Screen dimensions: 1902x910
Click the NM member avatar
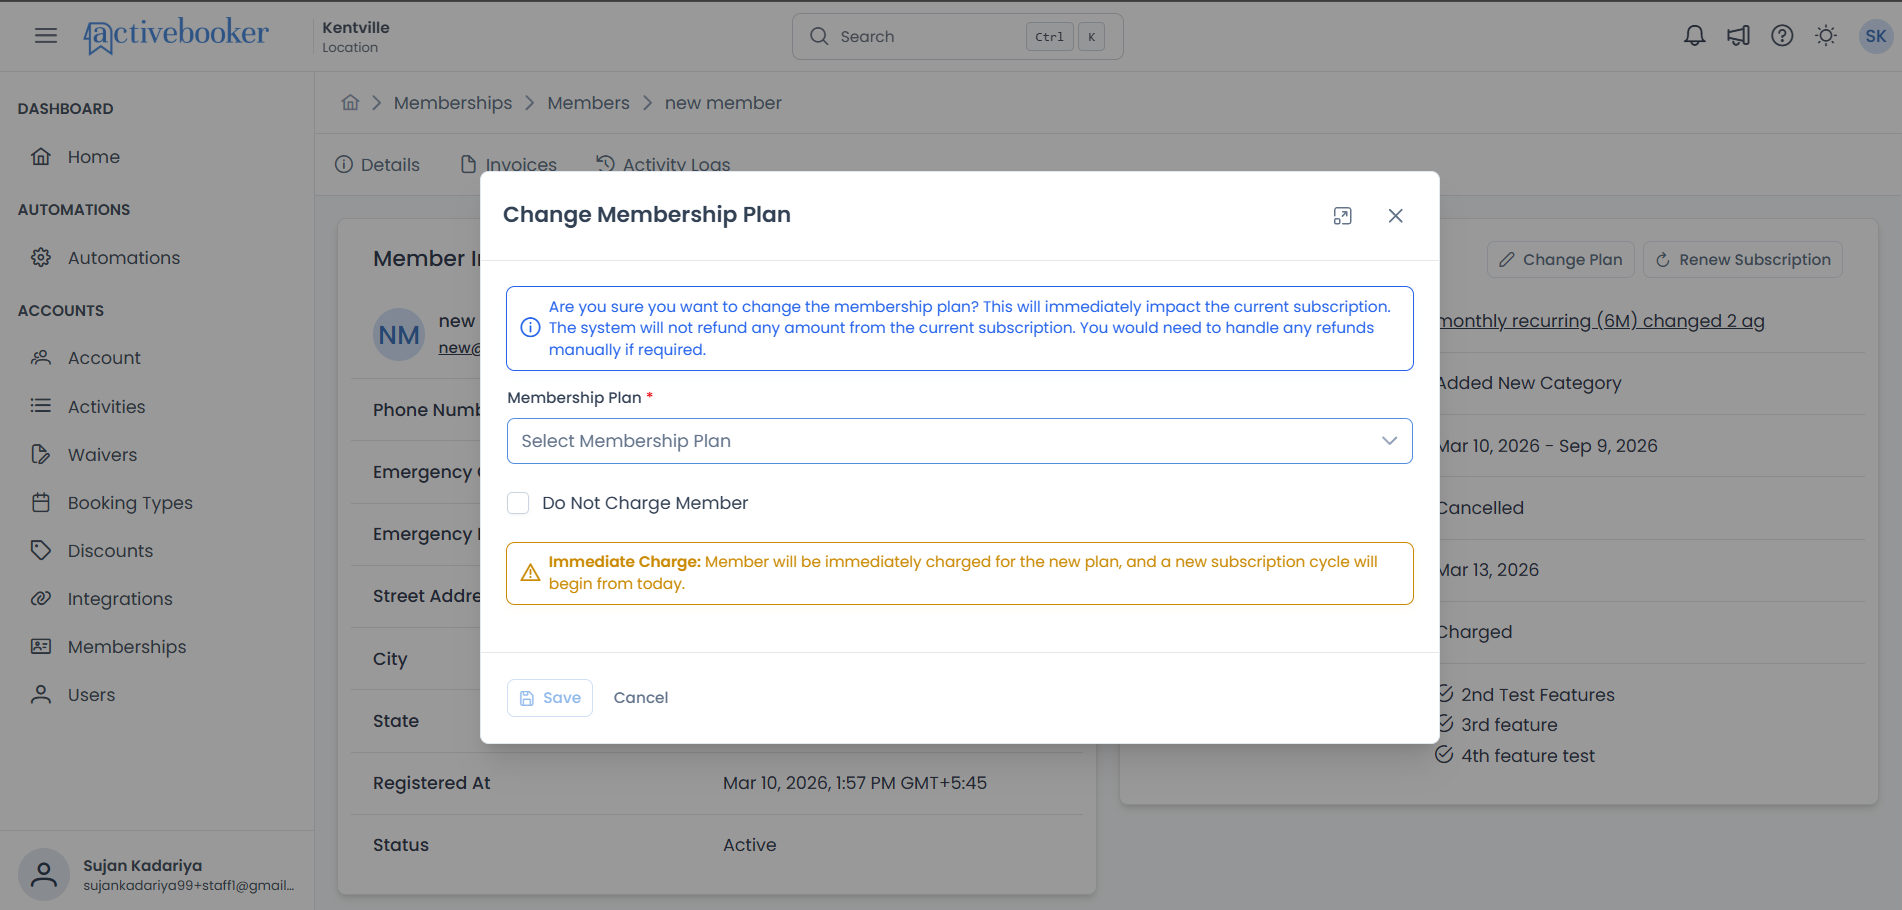click(399, 335)
